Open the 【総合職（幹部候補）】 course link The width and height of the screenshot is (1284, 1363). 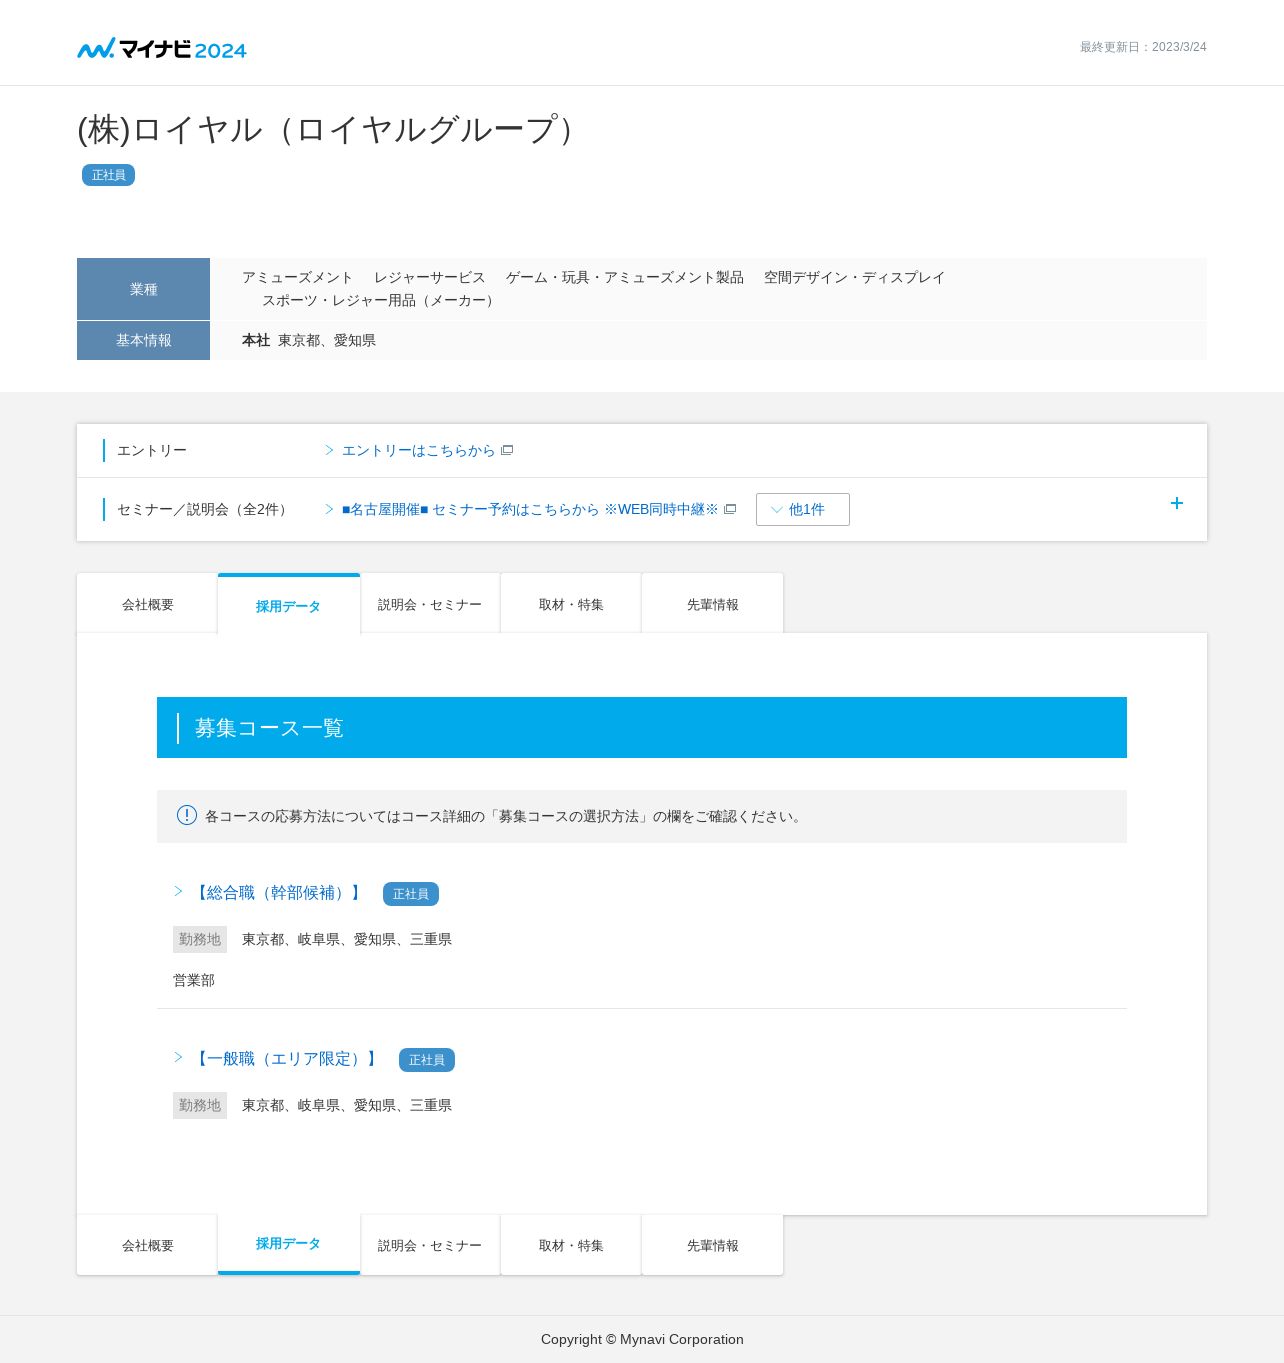pos(277,892)
